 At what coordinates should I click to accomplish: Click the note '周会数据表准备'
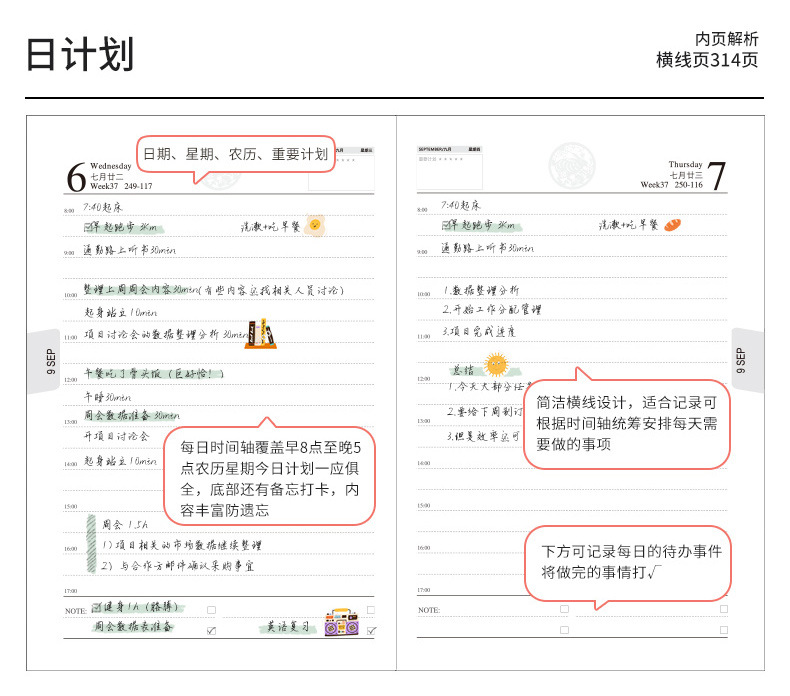(x=134, y=626)
